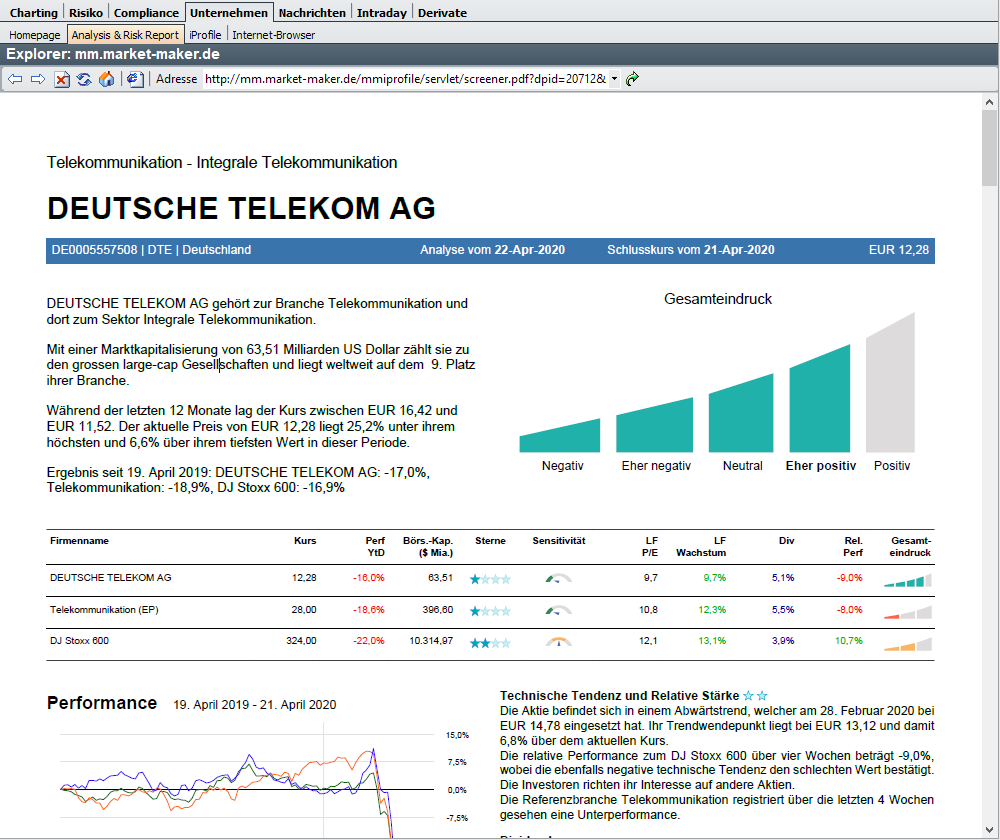Viewport: 1000px width, 840px height.
Task: Select the Nachrichten tab
Action: click(312, 13)
